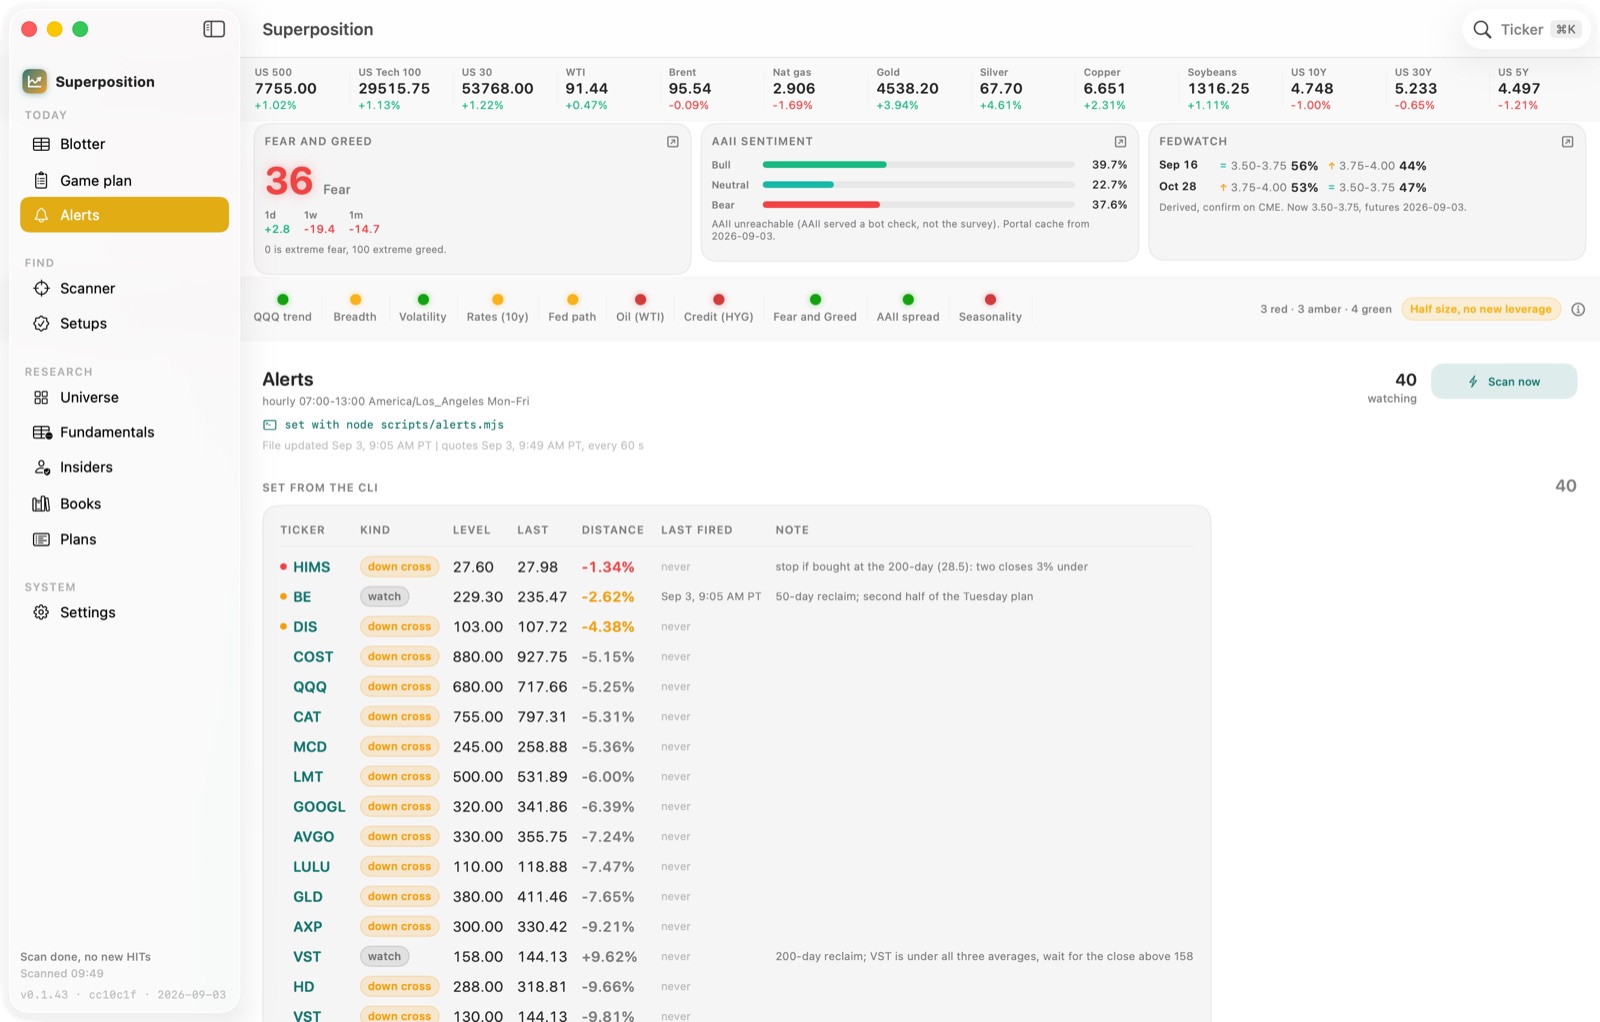Image resolution: width=1600 pixels, height=1022 pixels.
Task: Click the Credit (HYG) red indicator
Action: (x=718, y=299)
